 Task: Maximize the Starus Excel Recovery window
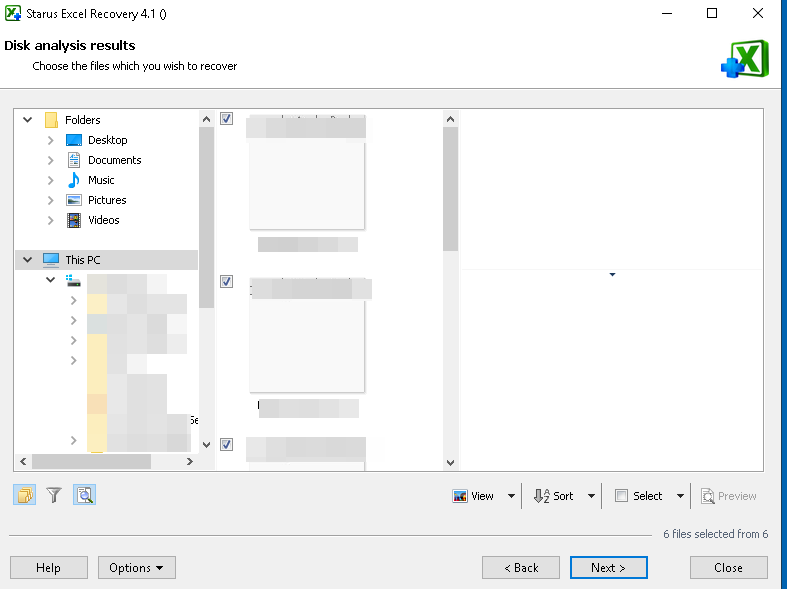712,13
